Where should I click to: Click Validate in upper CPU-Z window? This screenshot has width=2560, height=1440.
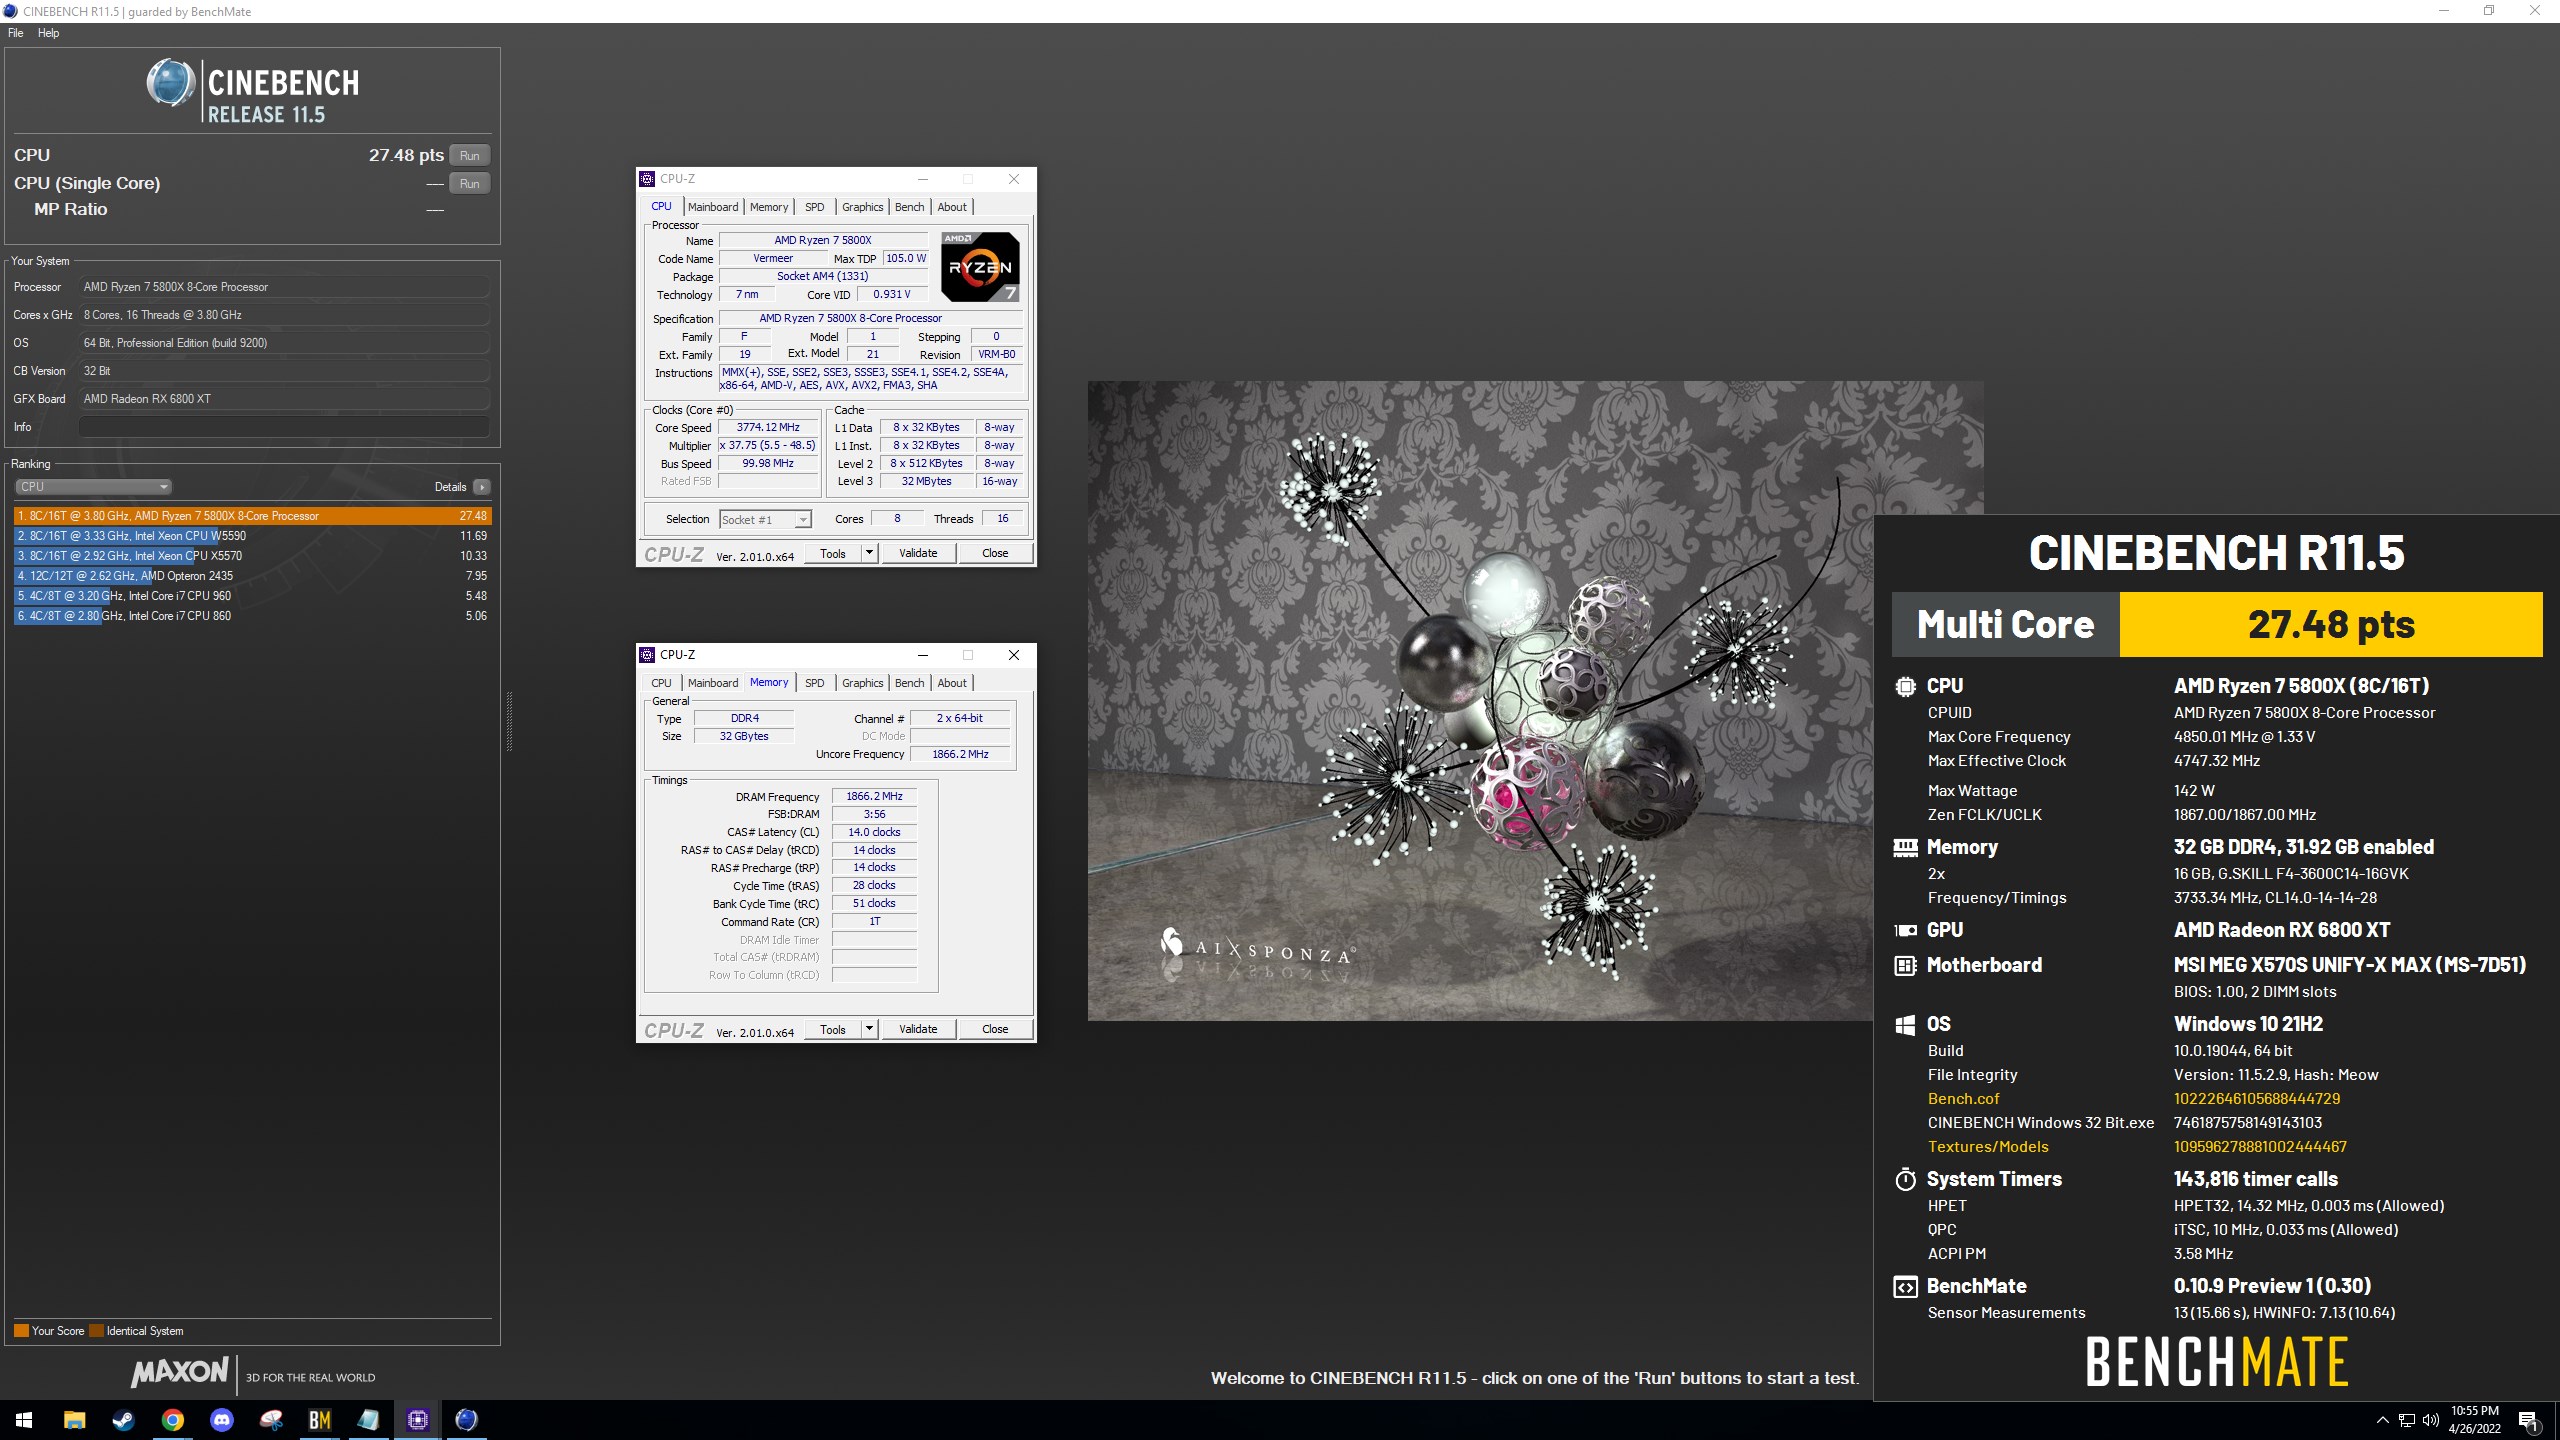pyautogui.click(x=918, y=553)
